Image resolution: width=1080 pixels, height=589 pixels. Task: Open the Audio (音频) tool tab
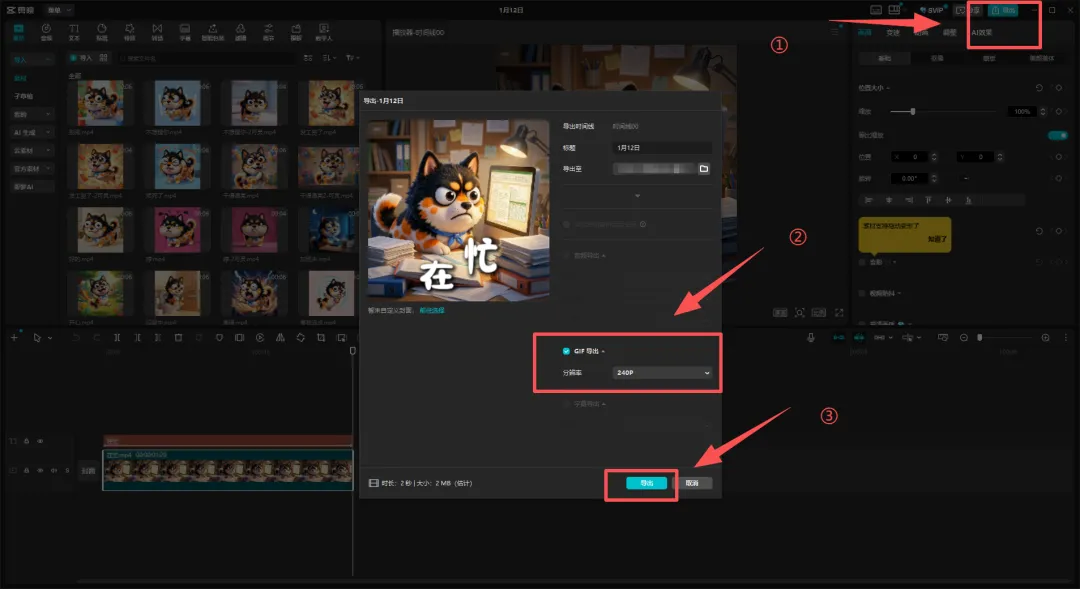(x=46, y=32)
